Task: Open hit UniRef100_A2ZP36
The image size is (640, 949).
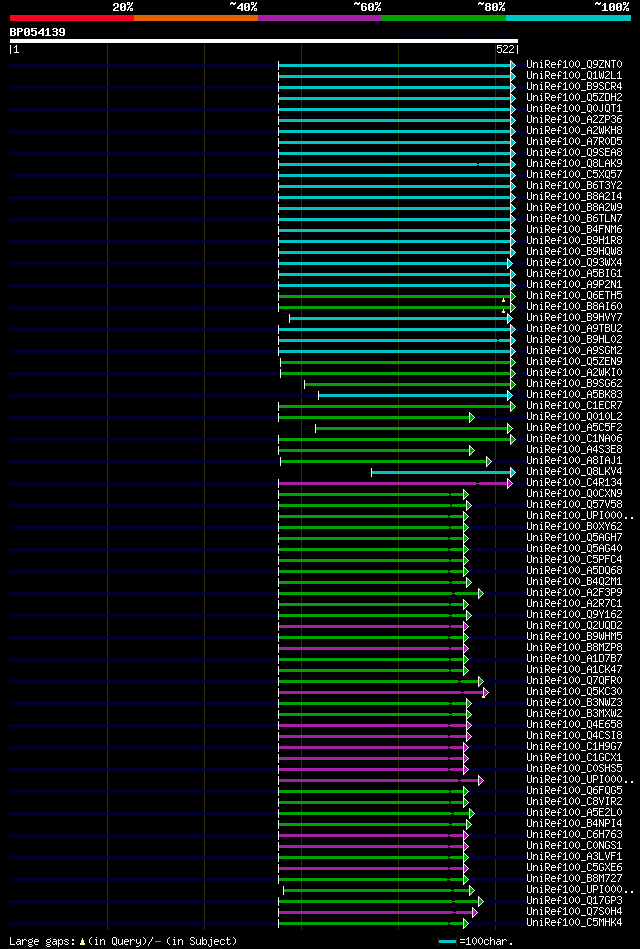Action: click(574, 119)
